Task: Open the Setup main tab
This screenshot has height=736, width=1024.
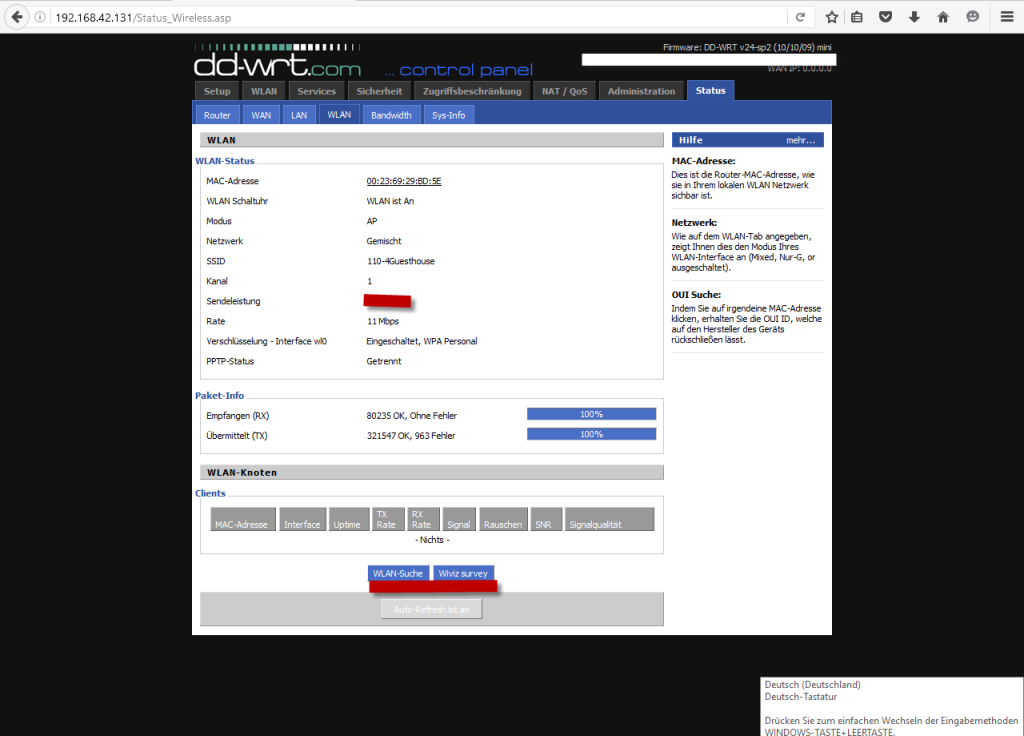Action: click(x=217, y=91)
